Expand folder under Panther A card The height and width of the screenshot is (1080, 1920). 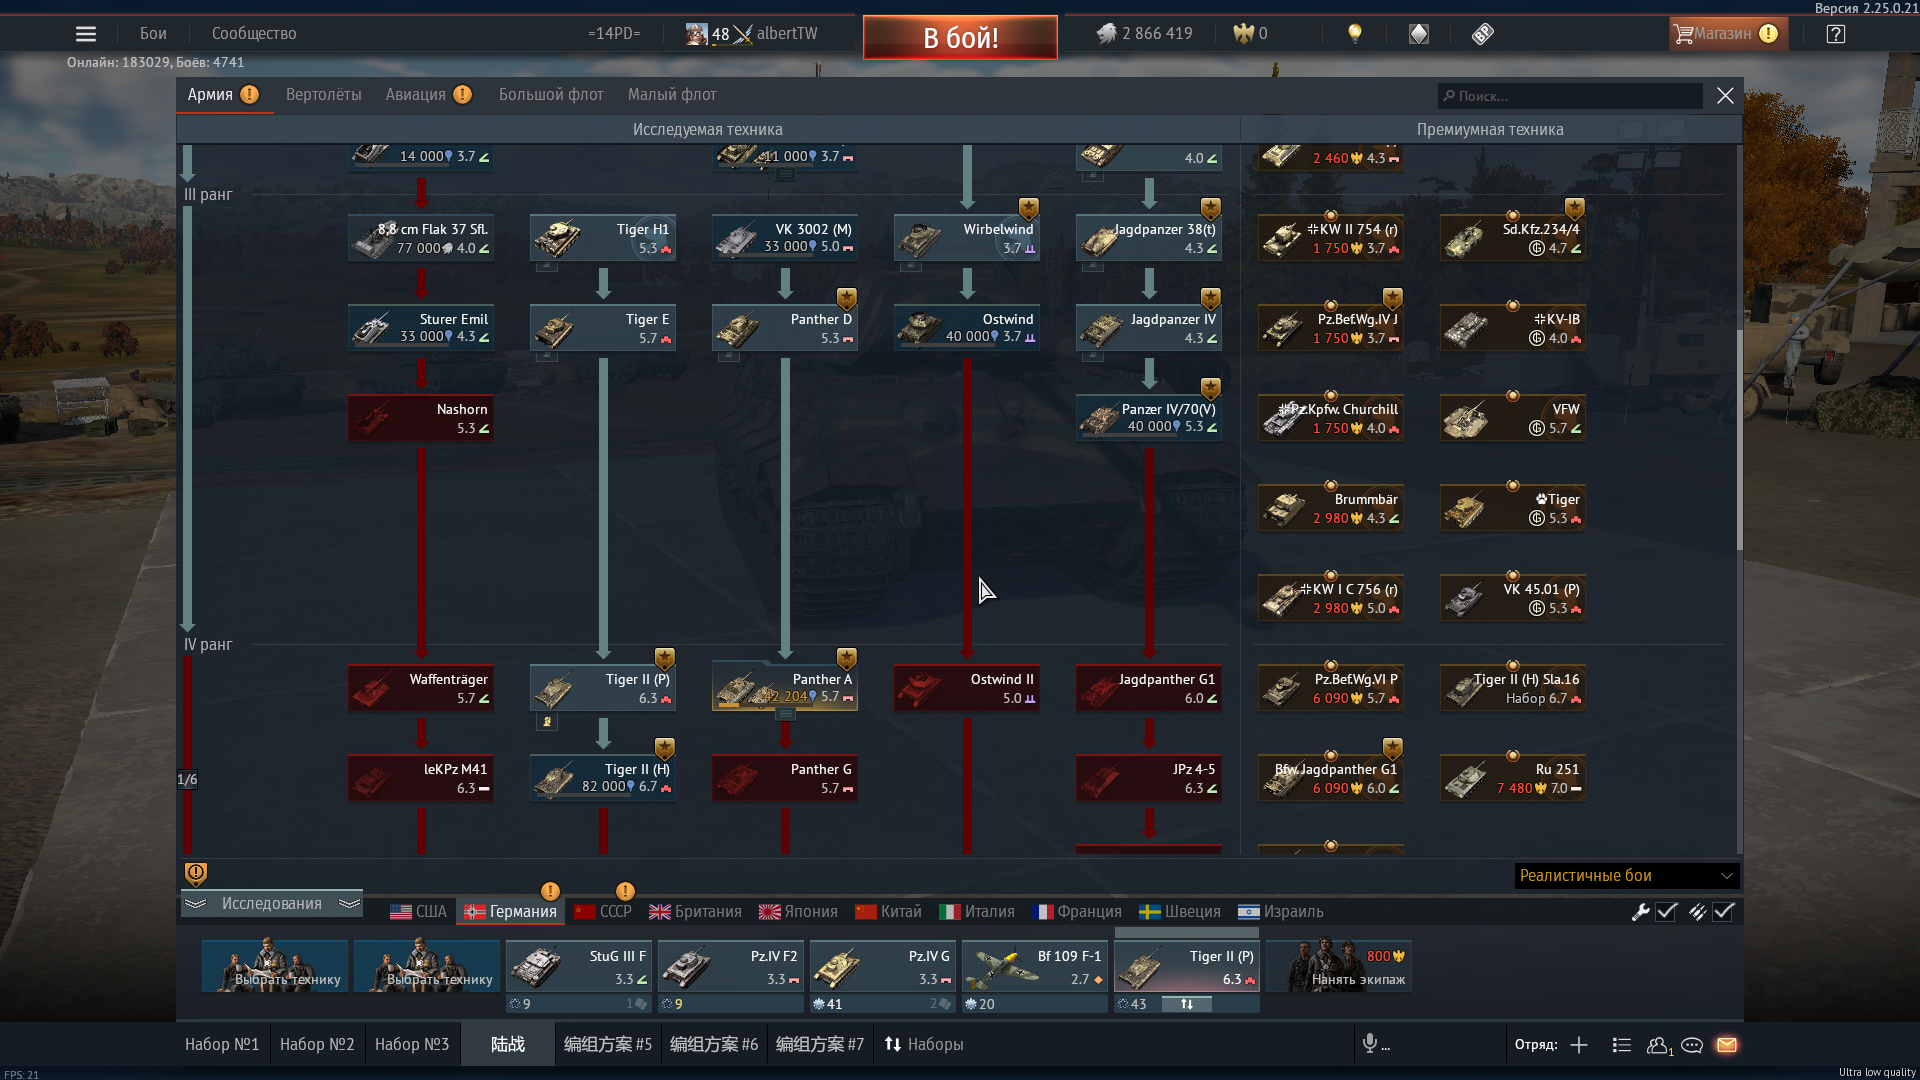pyautogui.click(x=786, y=714)
